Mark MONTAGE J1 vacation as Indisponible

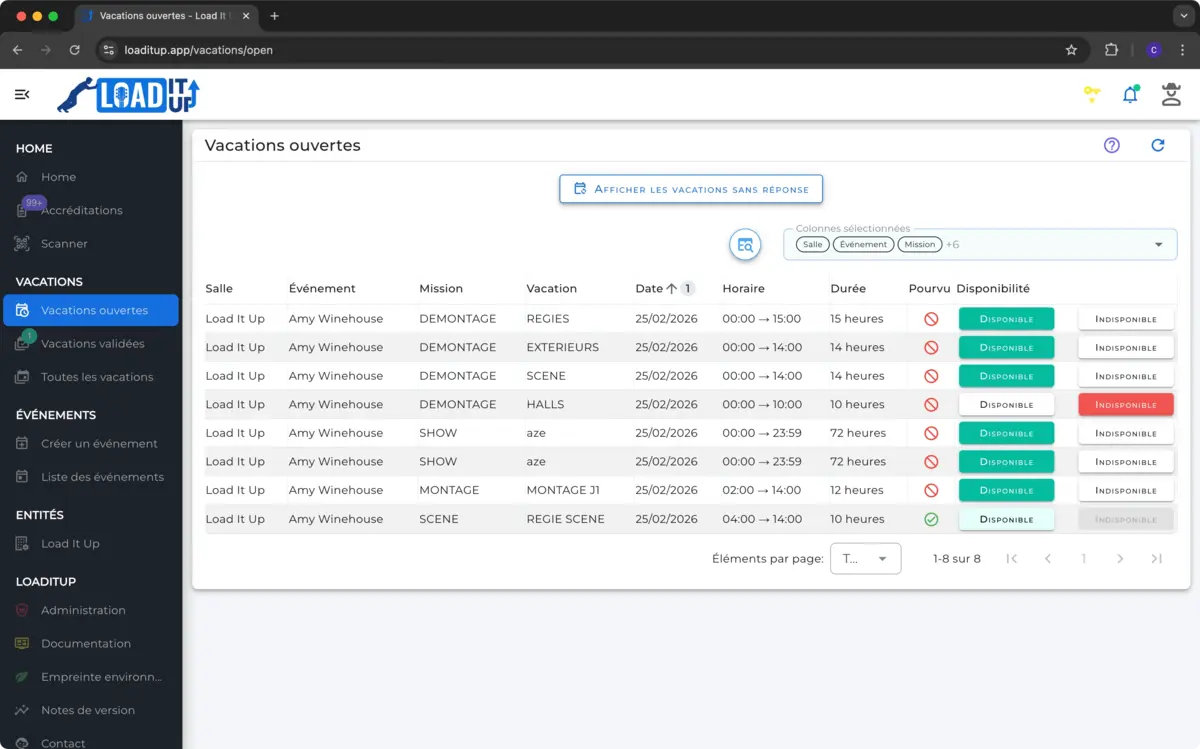pos(1125,491)
